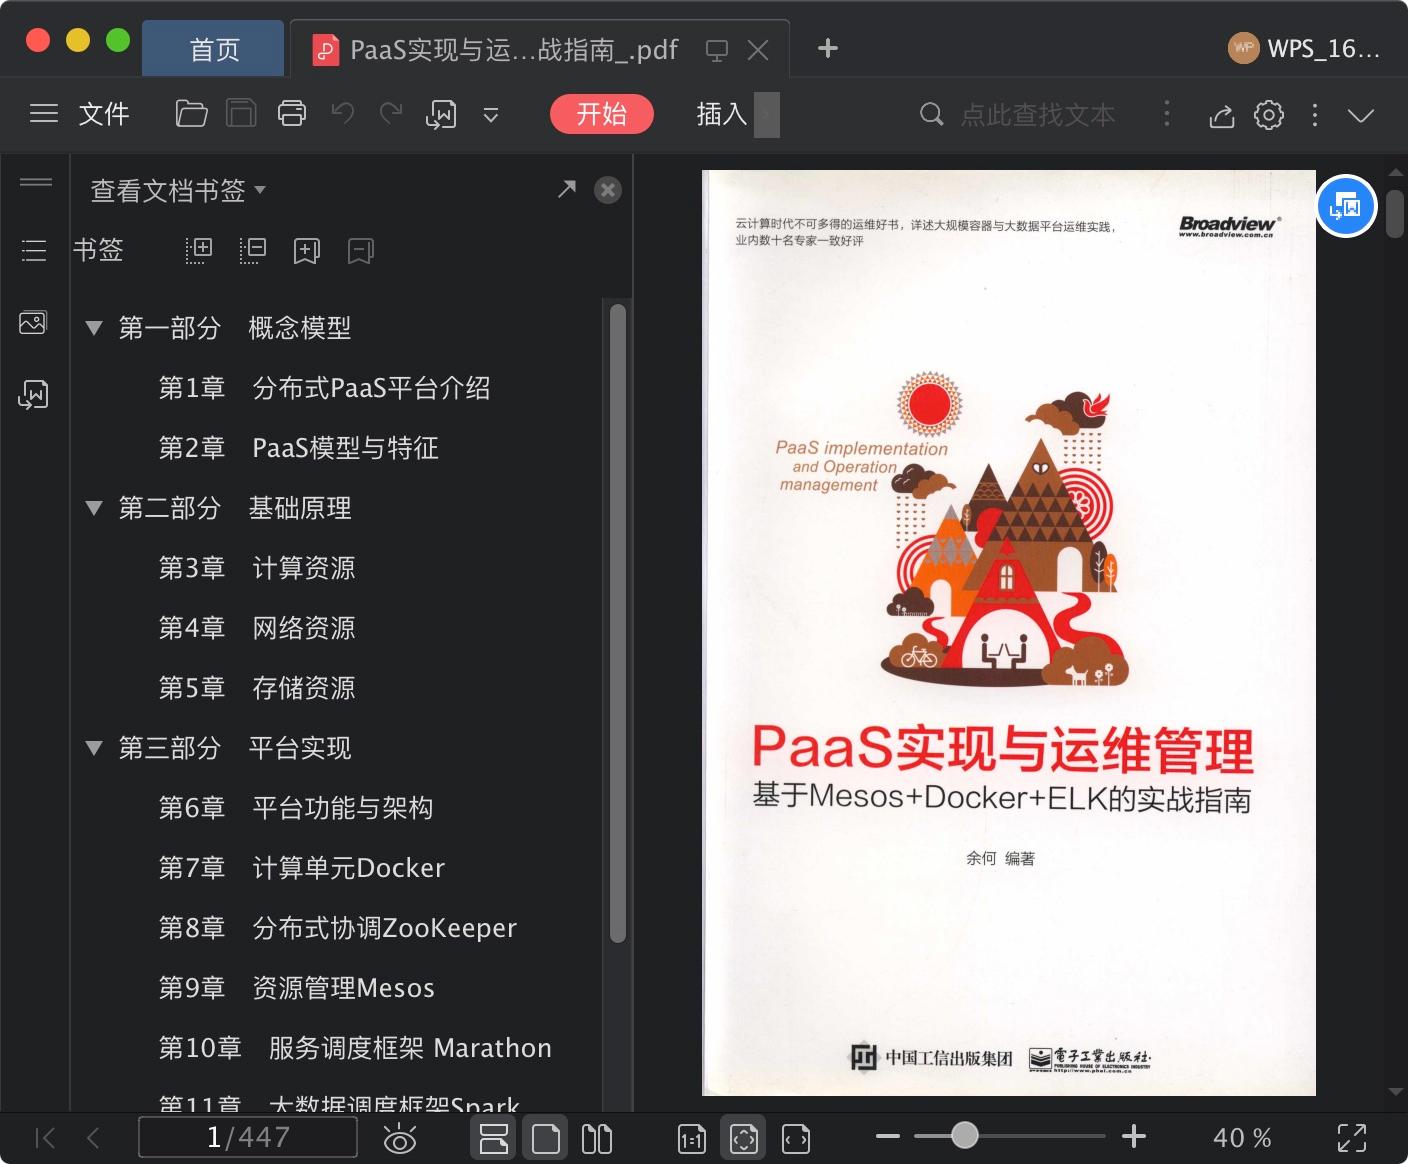Go to 第6章 平台功能与架构

296,808
